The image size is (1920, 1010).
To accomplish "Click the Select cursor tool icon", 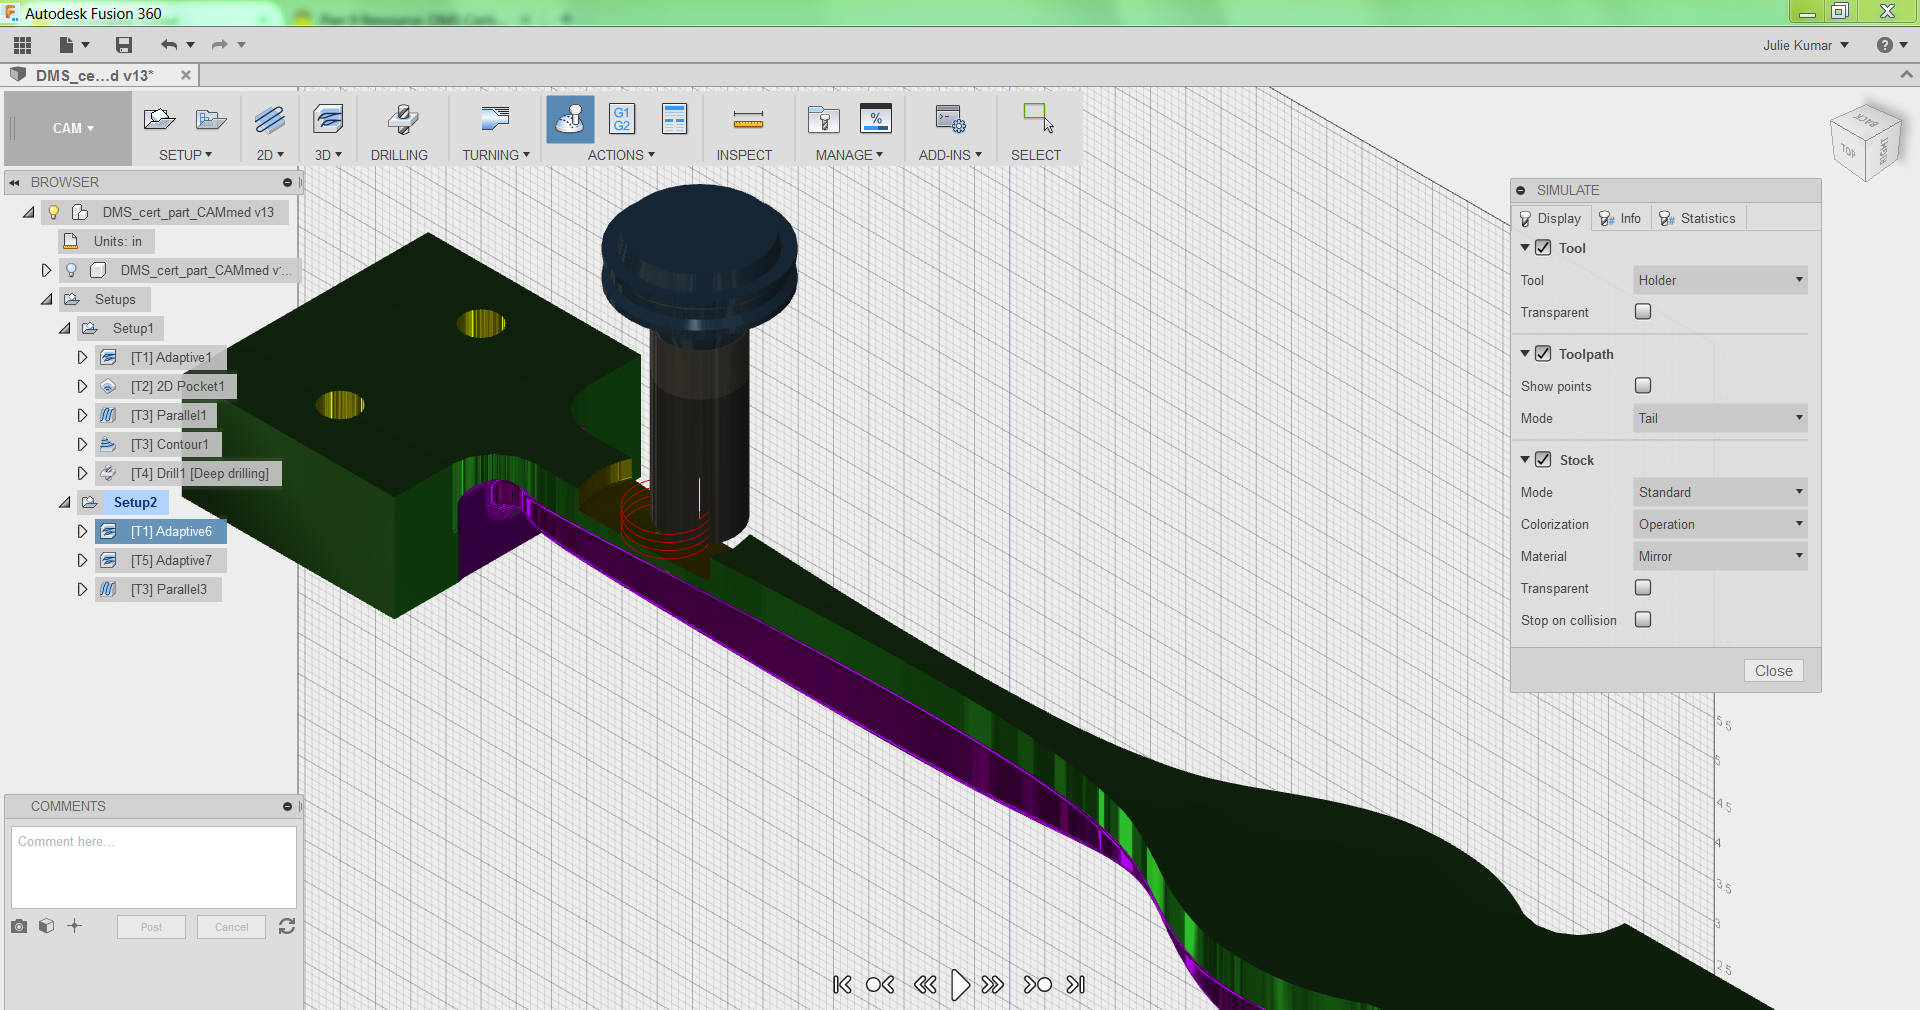I will click(1038, 118).
